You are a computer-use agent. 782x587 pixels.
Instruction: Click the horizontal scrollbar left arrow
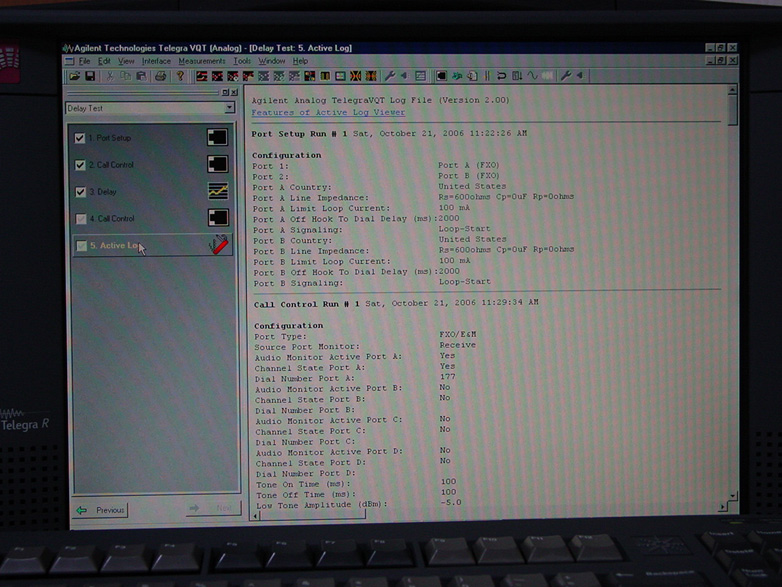pos(255,516)
